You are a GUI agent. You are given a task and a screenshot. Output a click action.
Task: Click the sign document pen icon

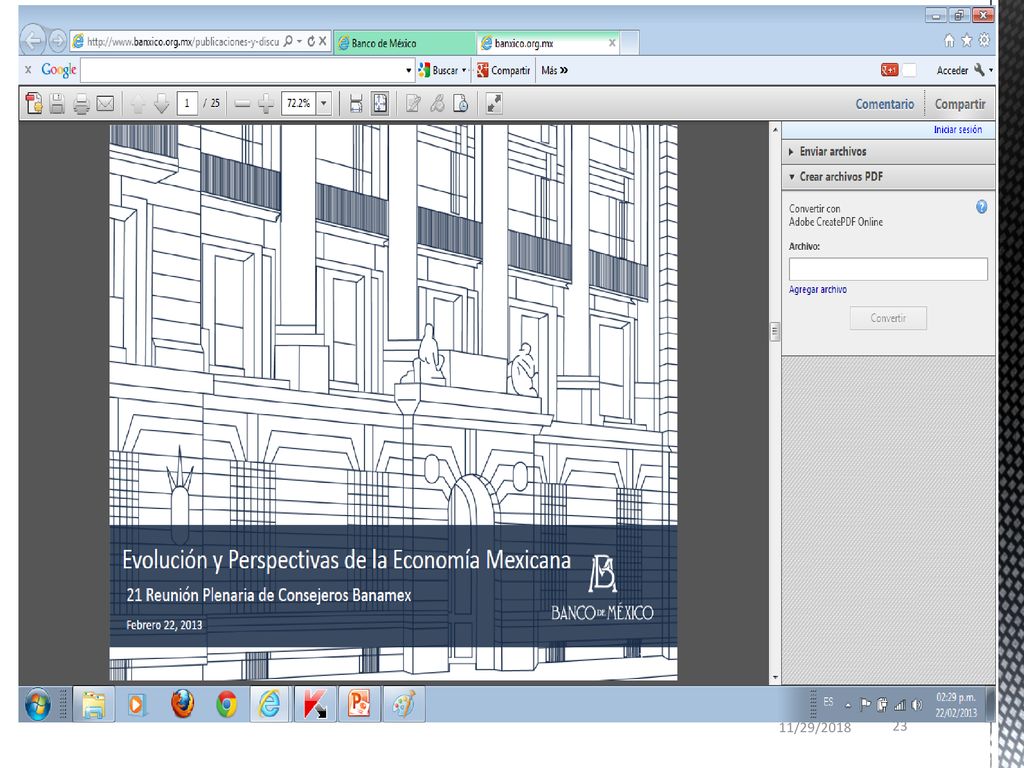point(413,103)
